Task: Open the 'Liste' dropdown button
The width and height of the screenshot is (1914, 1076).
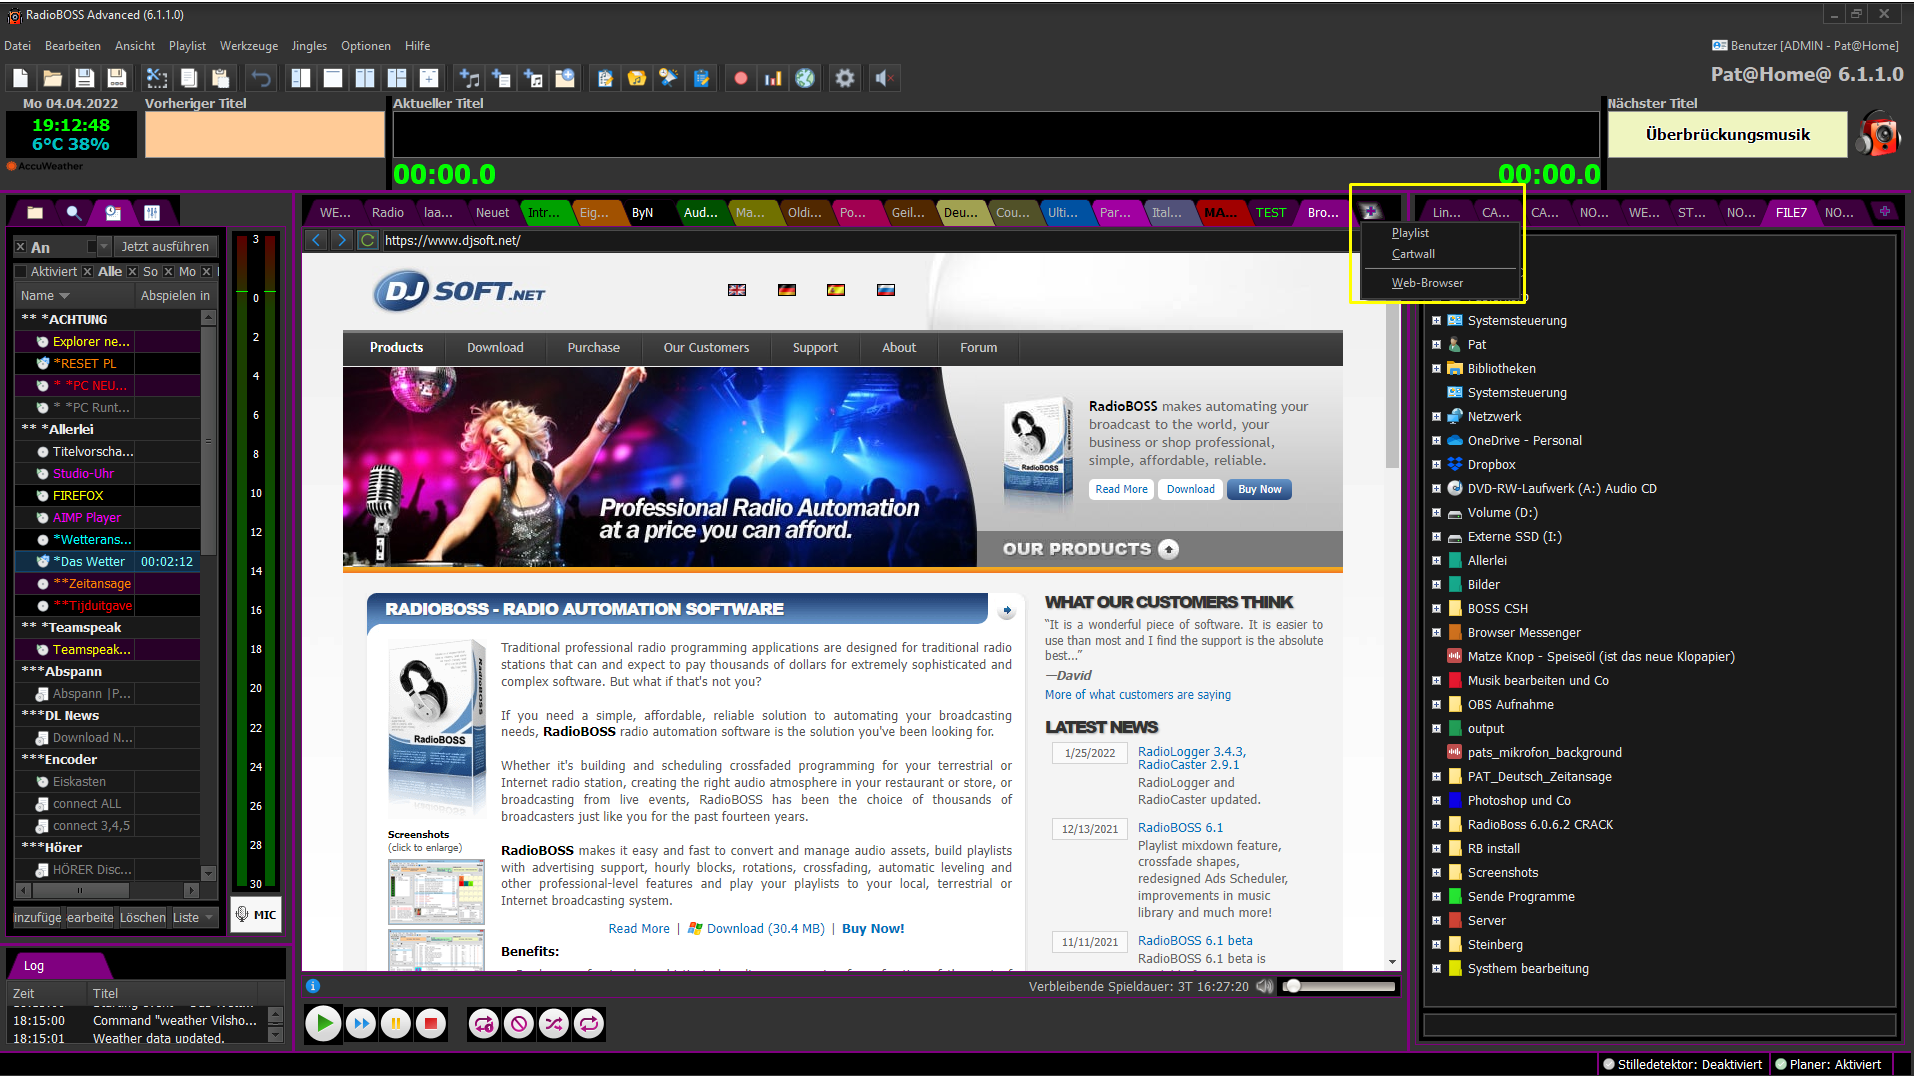Action: [x=195, y=917]
